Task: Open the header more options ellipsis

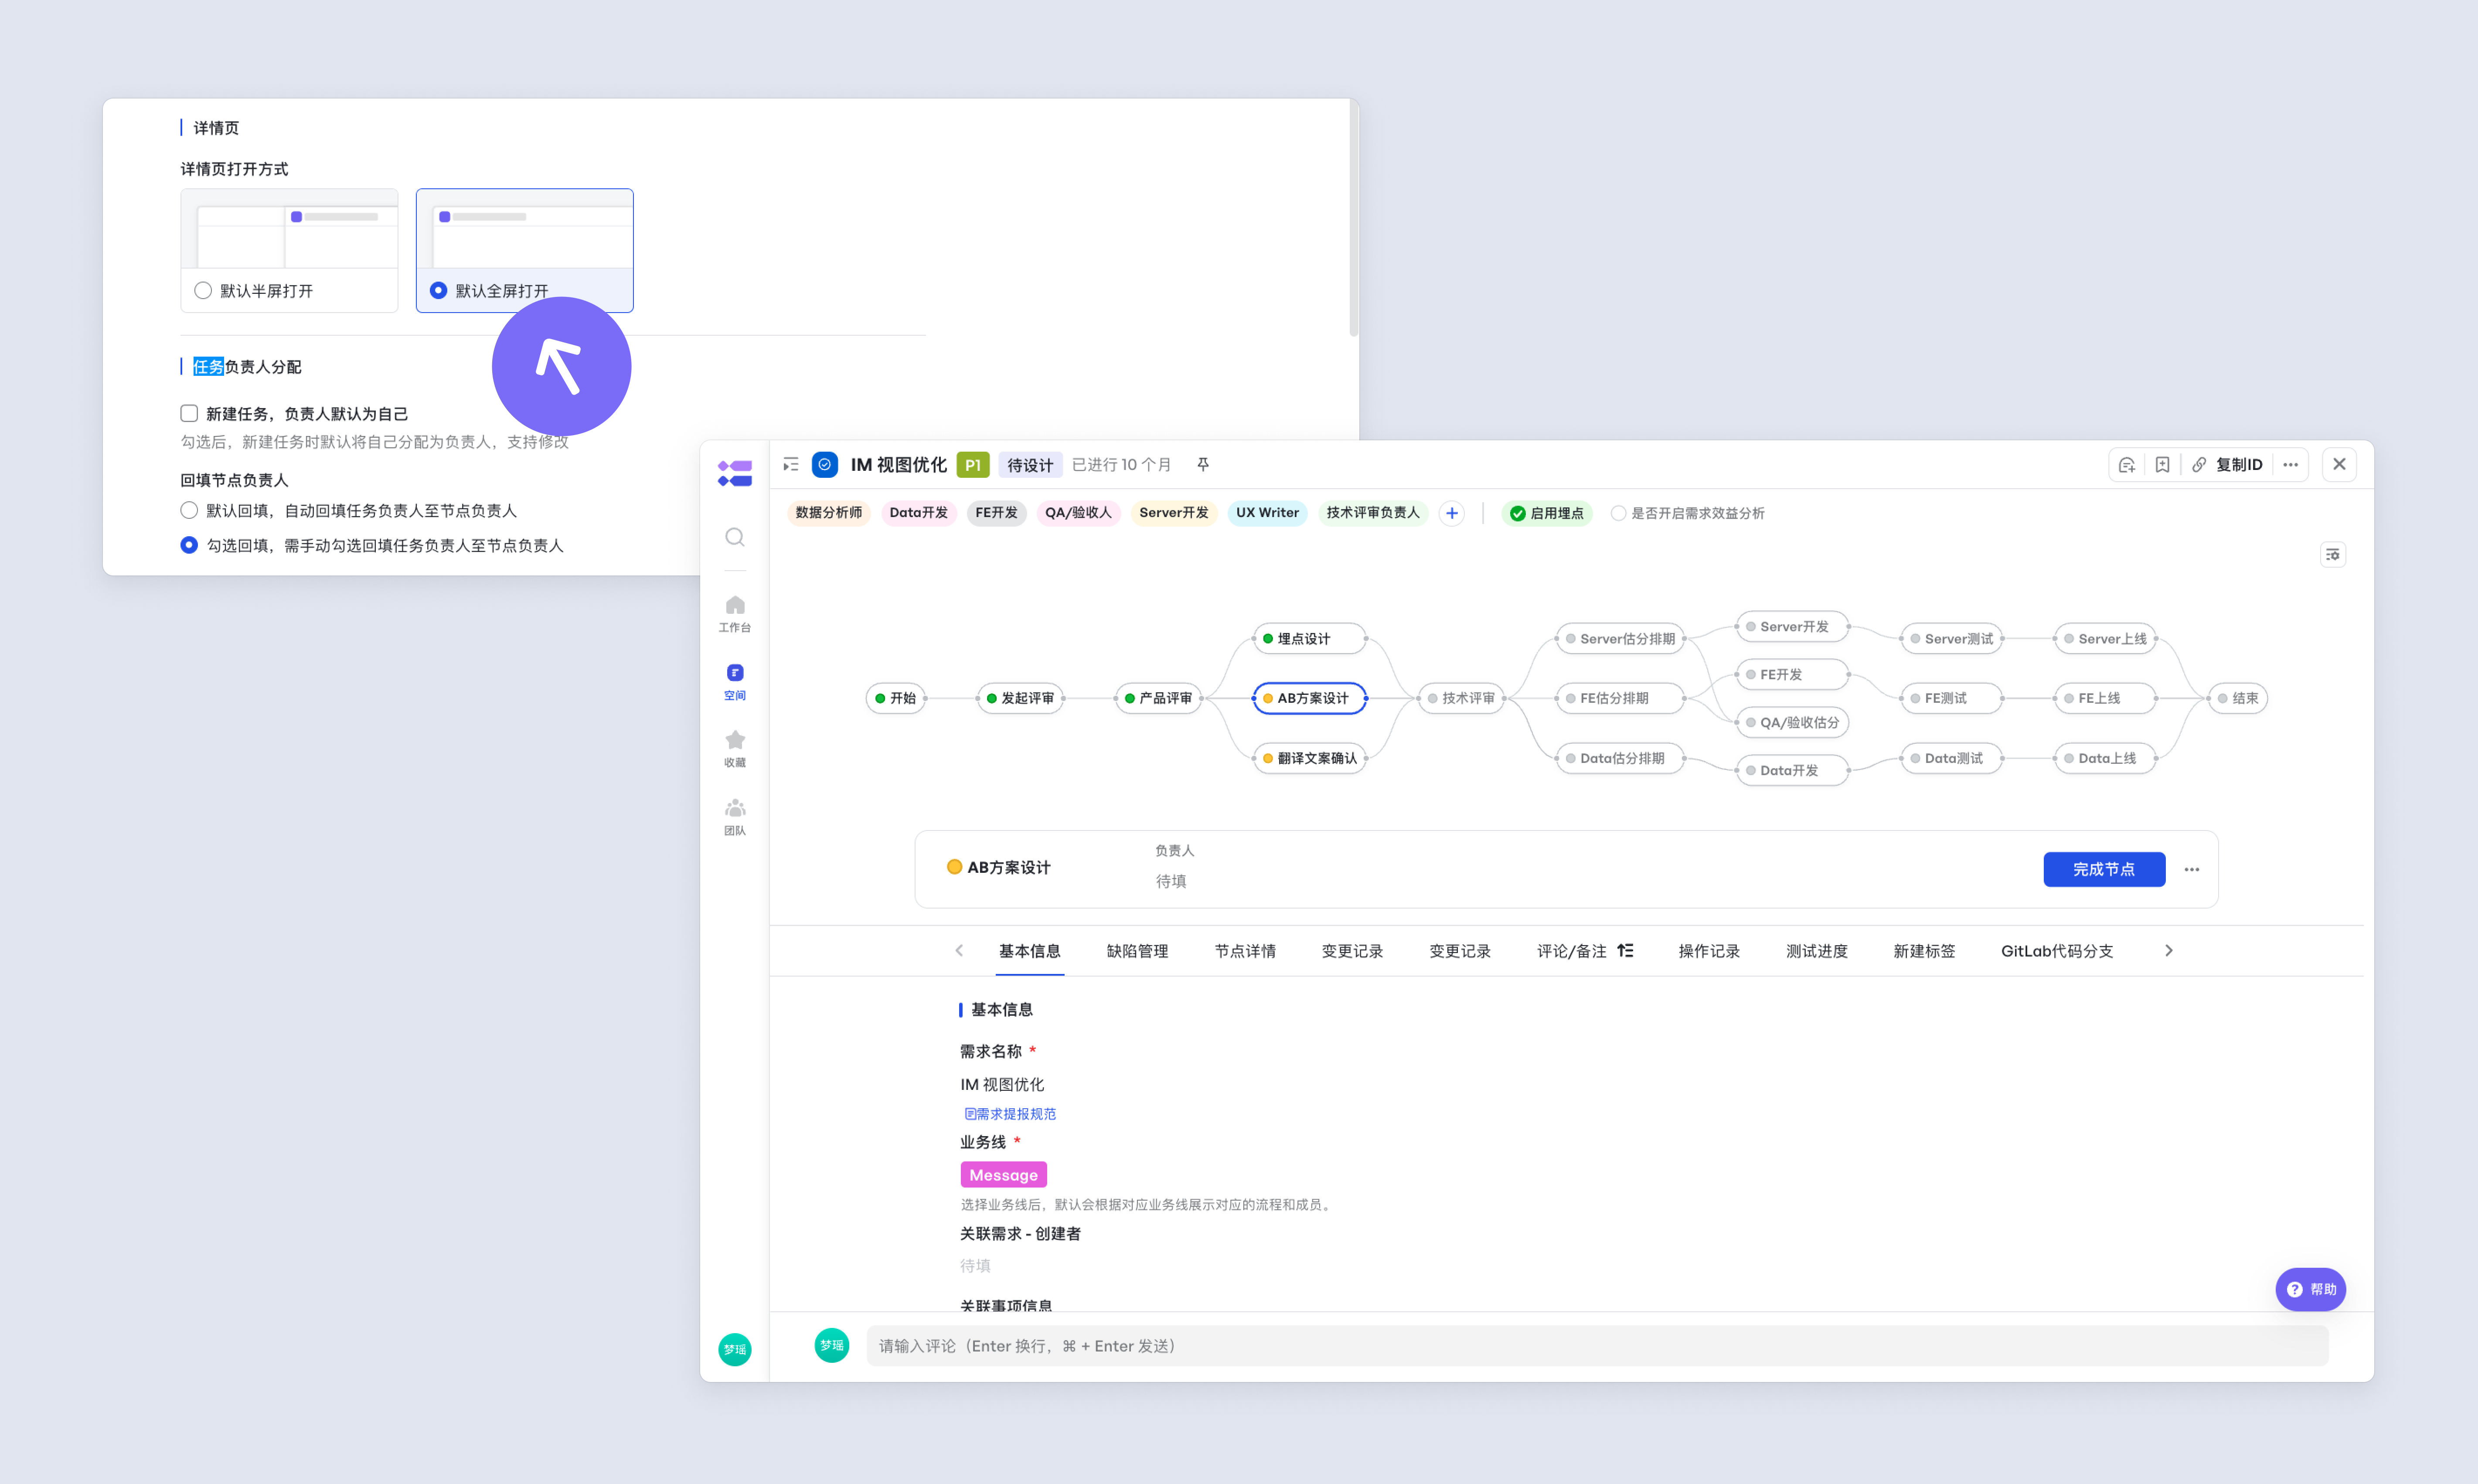Action: coord(2290,465)
